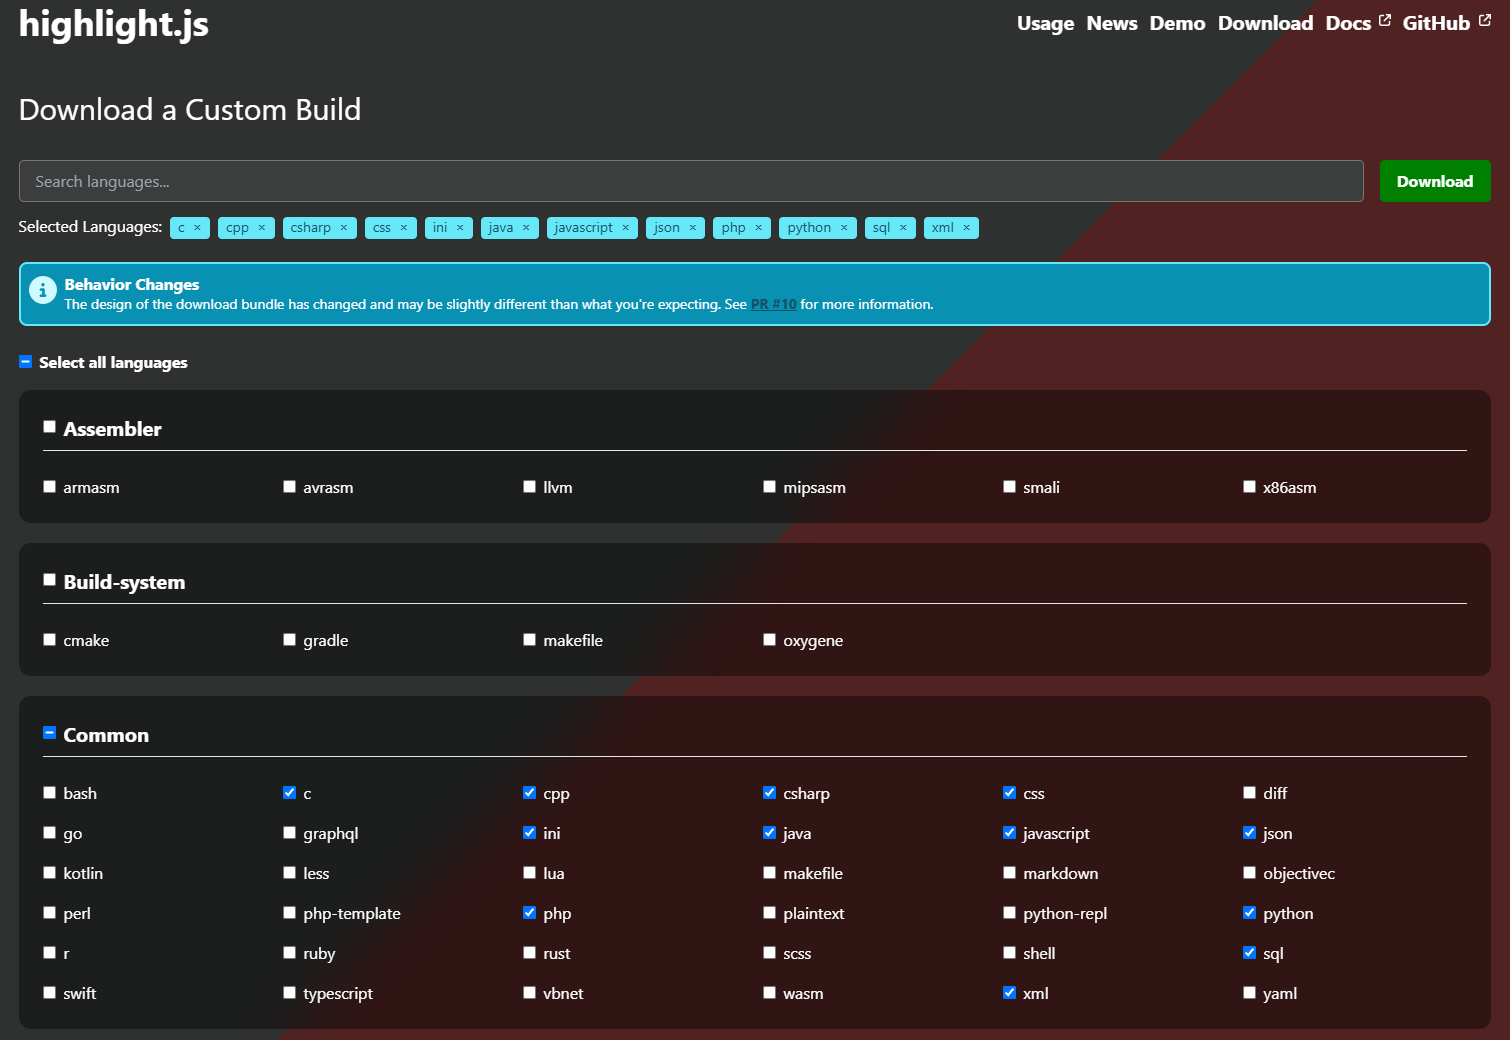Remove the javascript selected tag
The image size is (1510, 1040).
(626, 228)
